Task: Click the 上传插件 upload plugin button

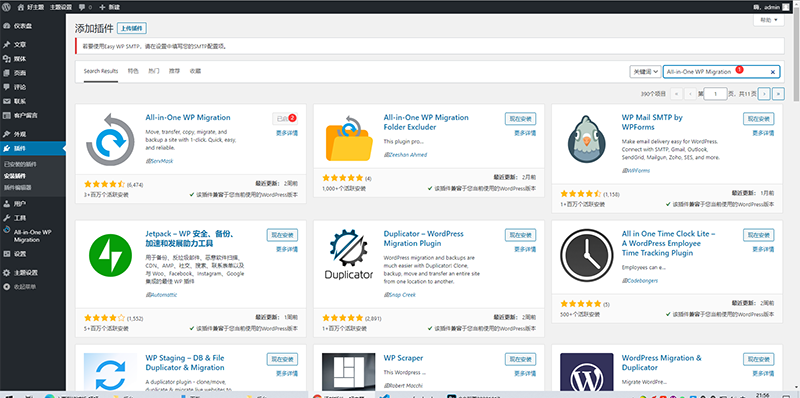Action: click(x=132, y=28)
